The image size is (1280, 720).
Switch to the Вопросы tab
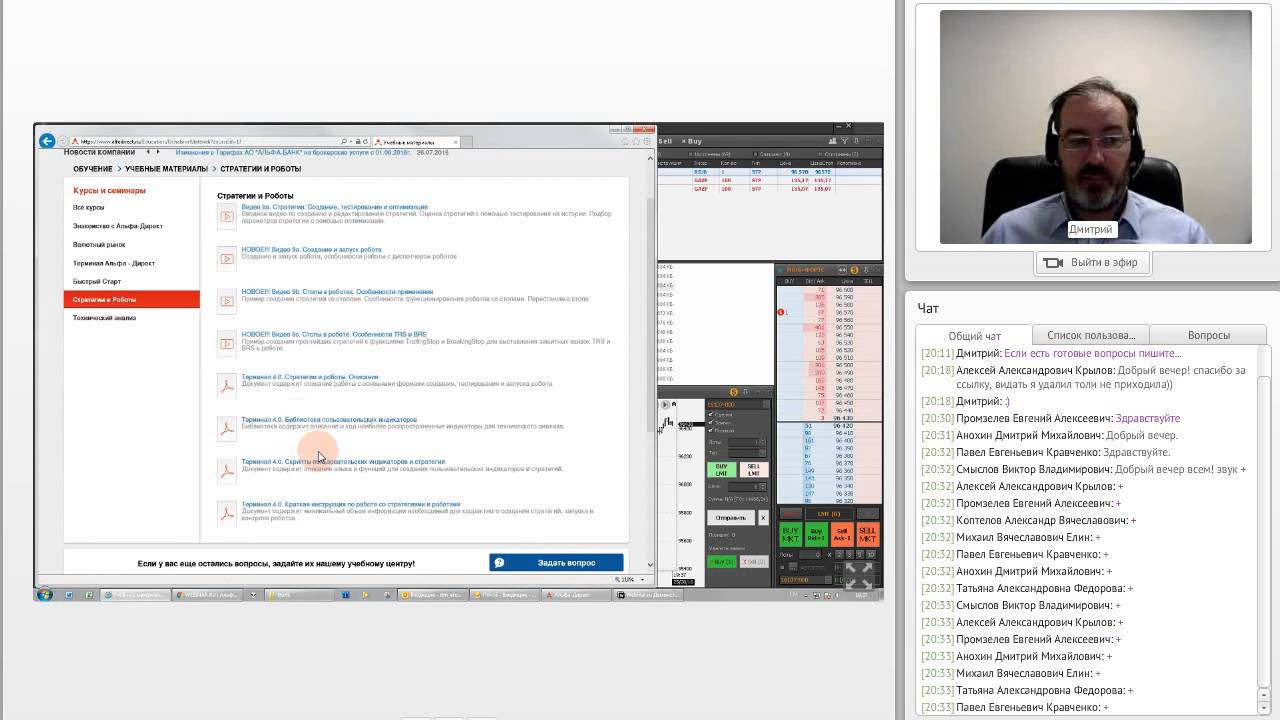point(1209,335)
